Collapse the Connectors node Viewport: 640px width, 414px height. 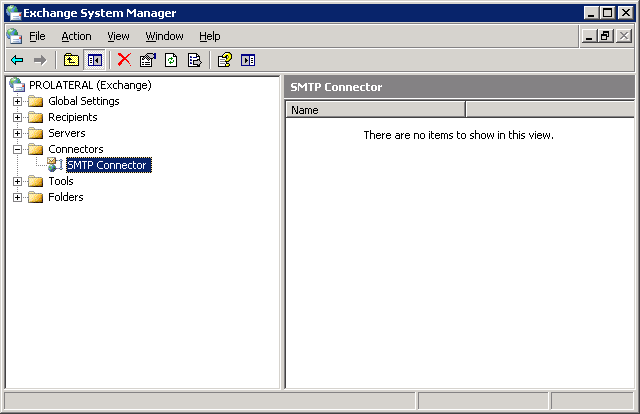coord(17,149)
